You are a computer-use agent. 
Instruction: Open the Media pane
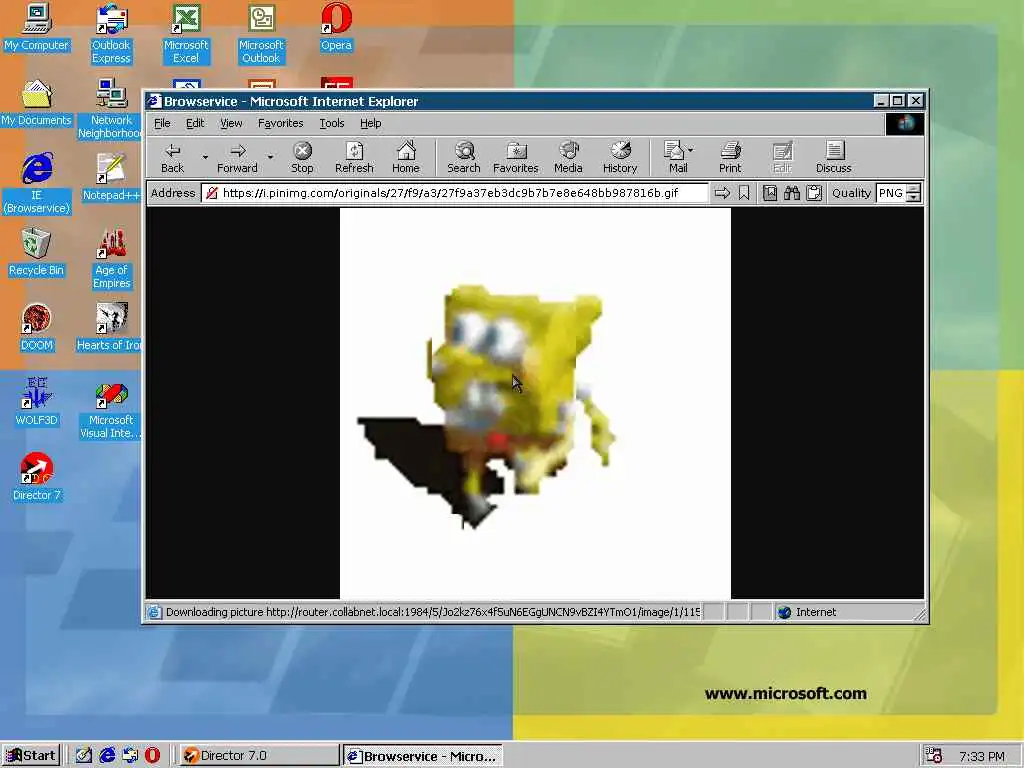pyautogui.click(x=568, y=157)
